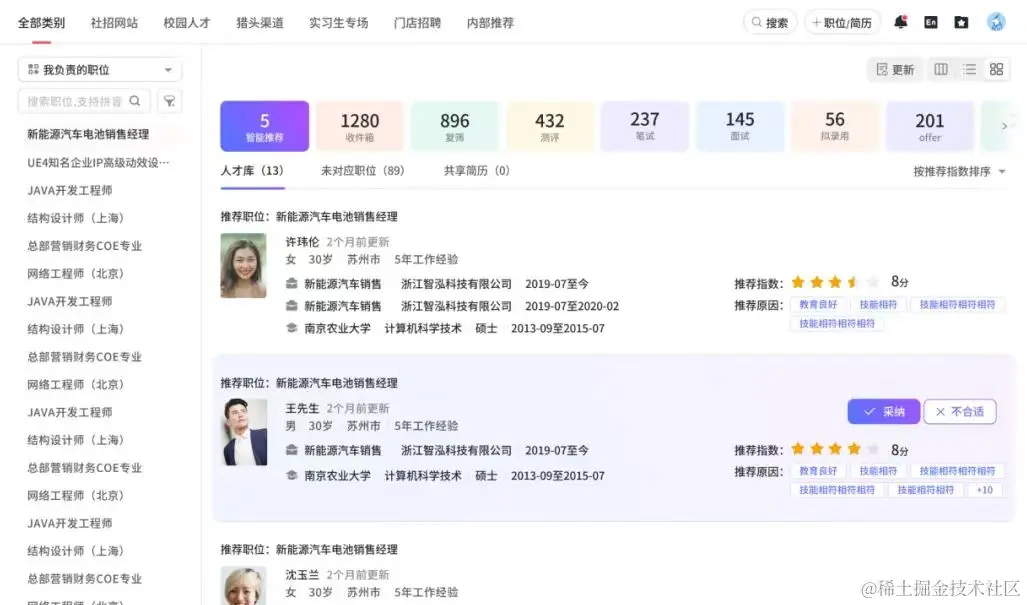This screenshot has height=605, width=1027.
Task: Select the 432 测评 stage card
Action: (x=550, y=126)
